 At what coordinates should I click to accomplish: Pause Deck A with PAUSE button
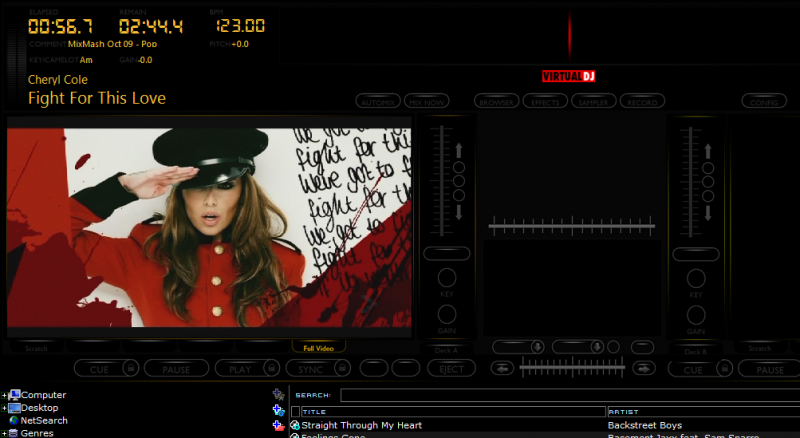coord(176,369)
